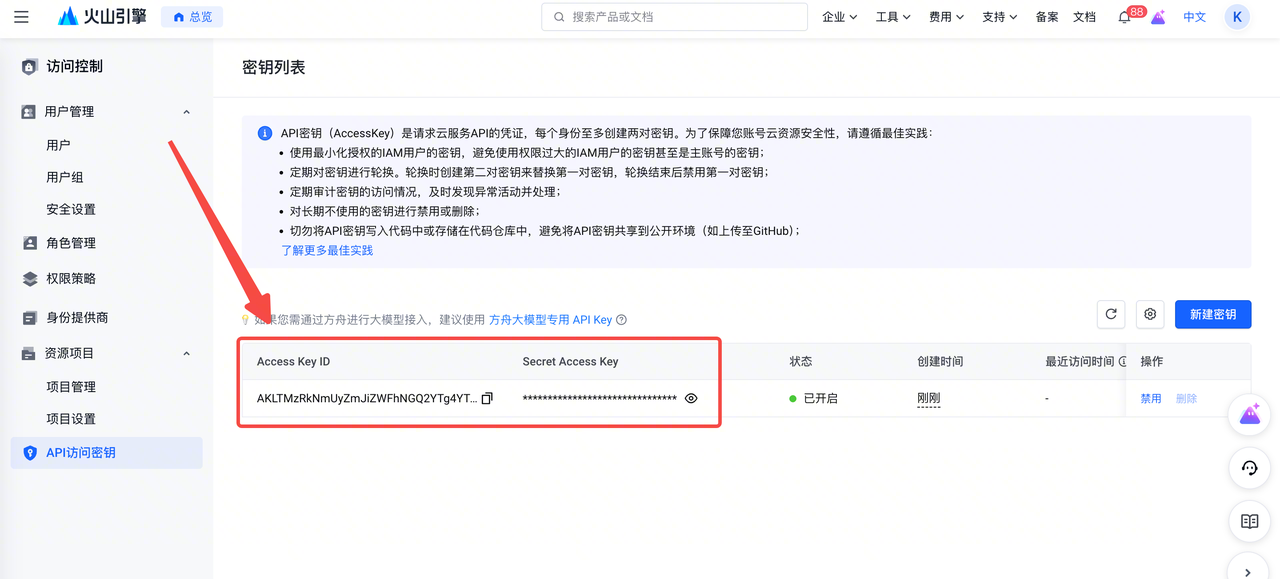
Task: Open 权限策略 in the sidebar
Action: click(x=71, y=279)
